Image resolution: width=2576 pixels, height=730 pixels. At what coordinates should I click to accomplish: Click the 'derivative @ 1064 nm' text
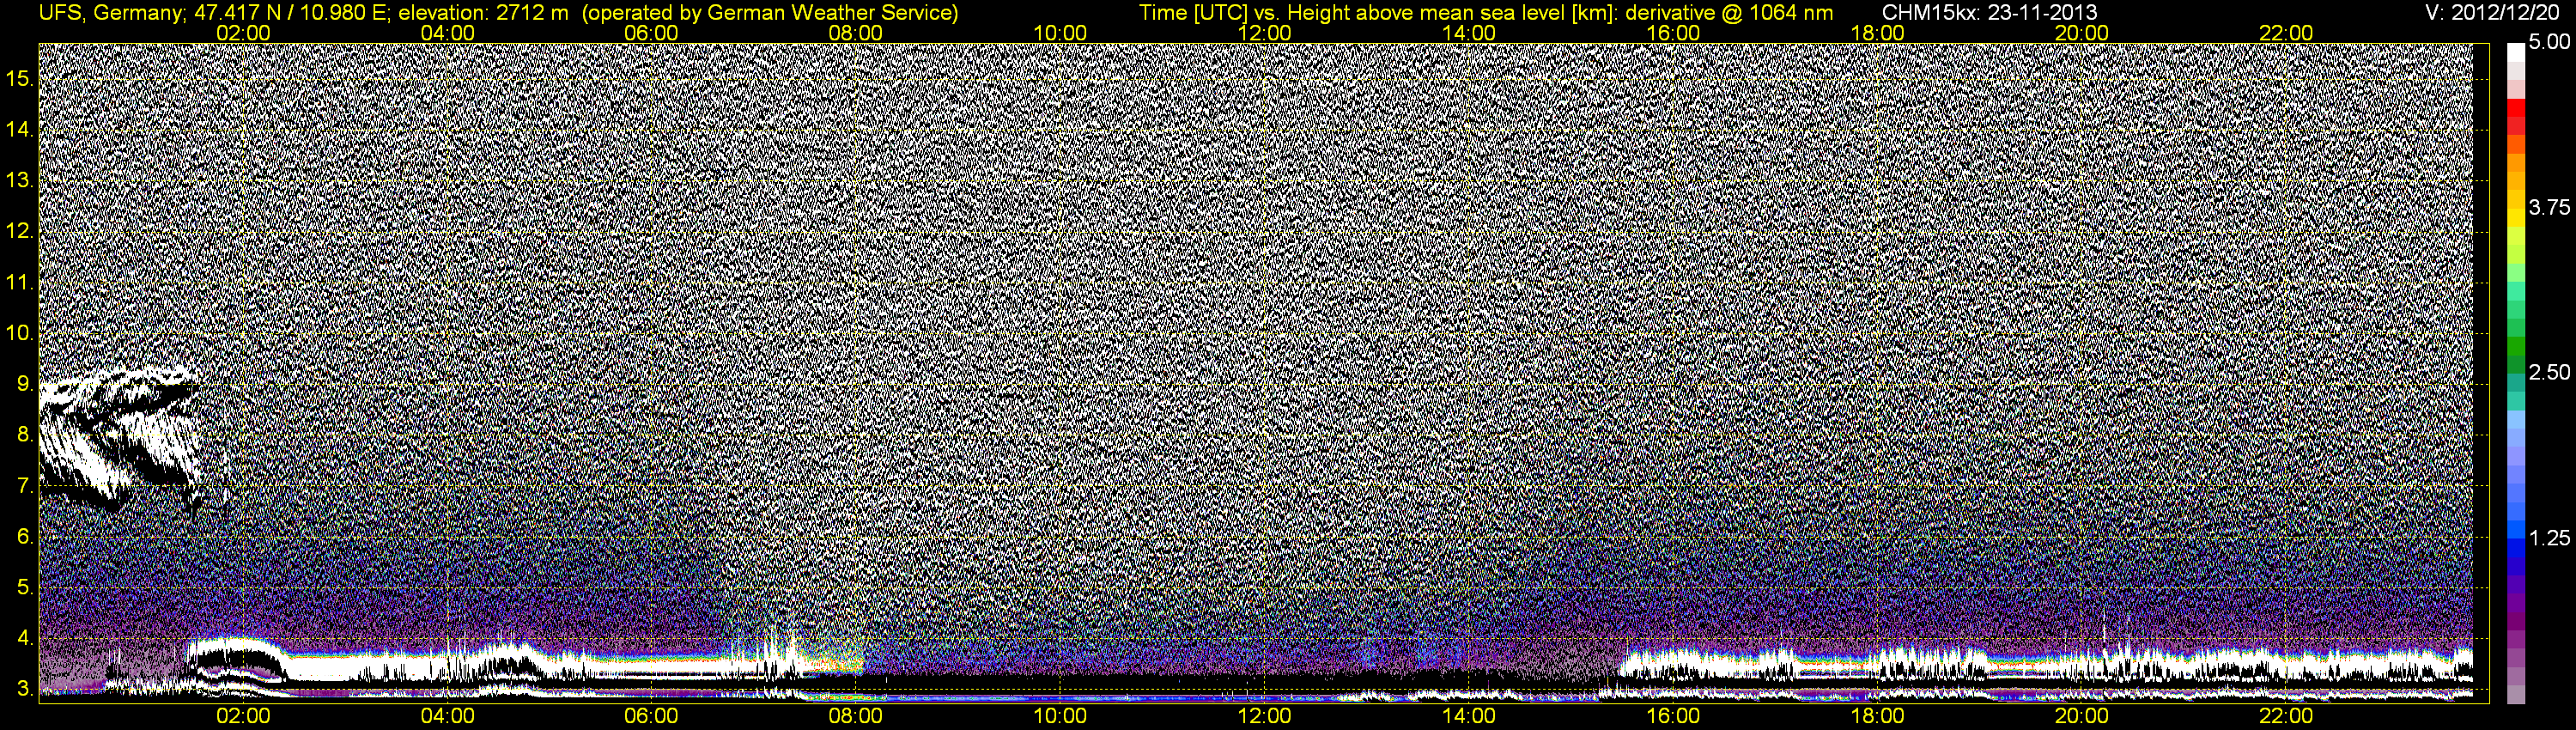click(x=1729, y=13)
